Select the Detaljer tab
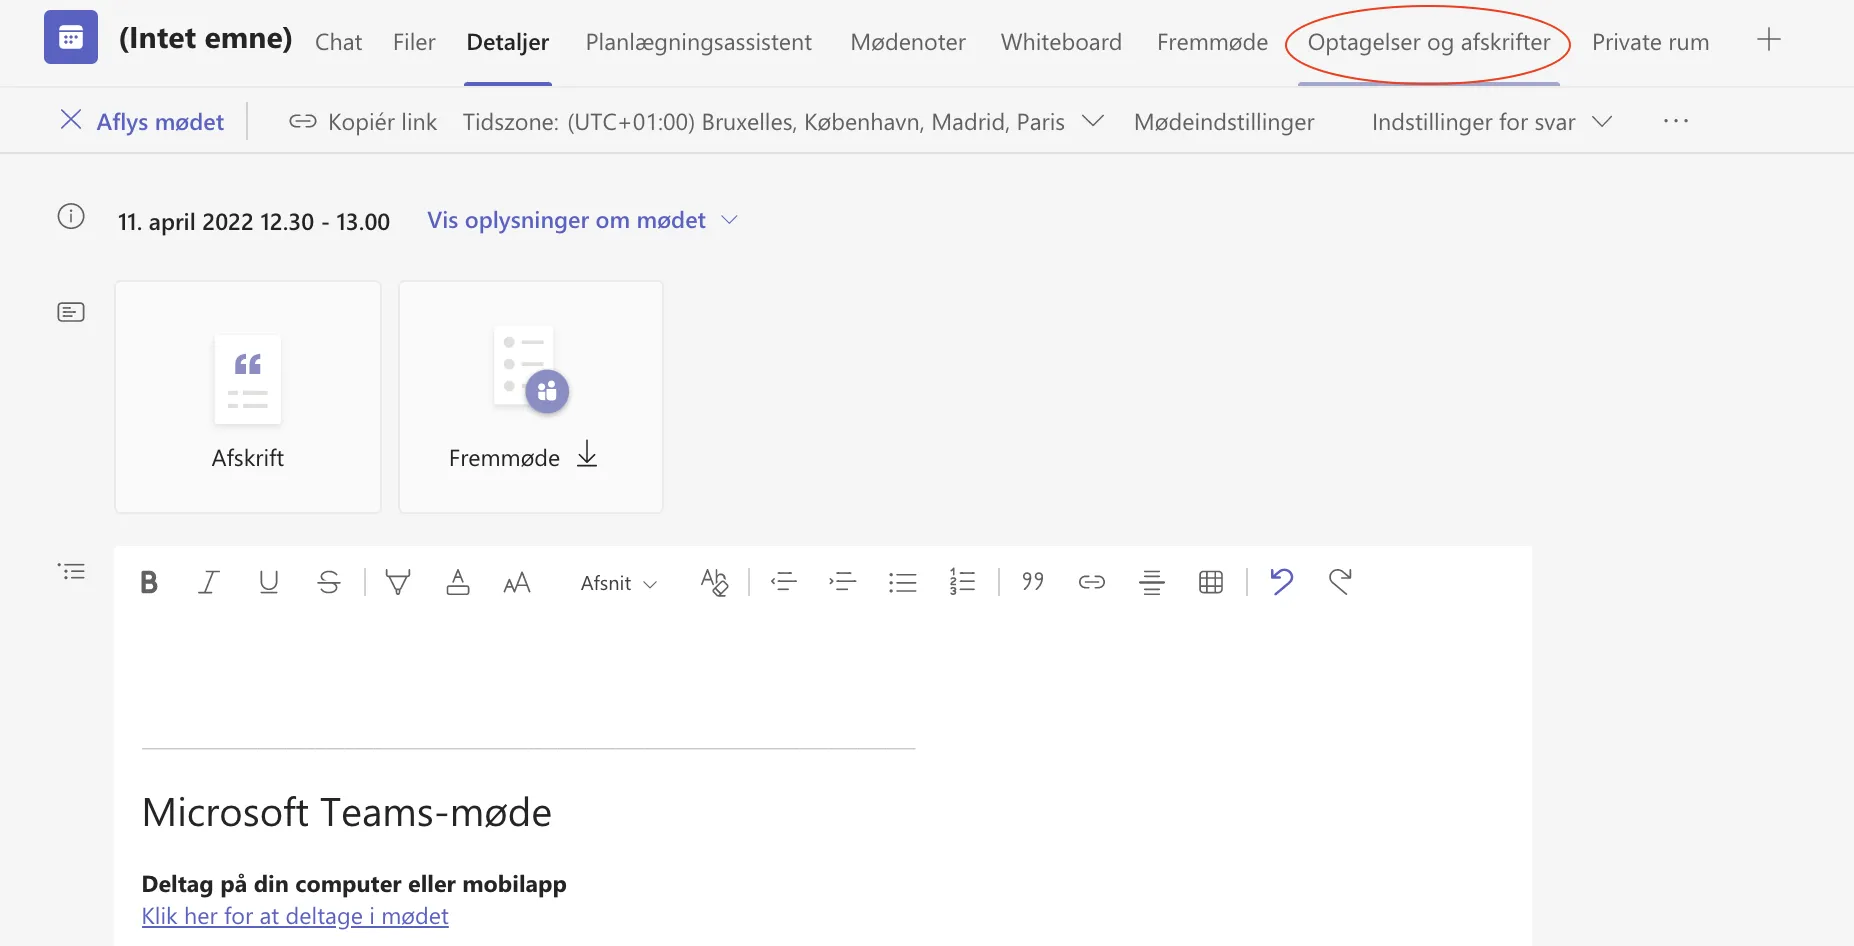The image size is (1854, 946). click(508, 42)
